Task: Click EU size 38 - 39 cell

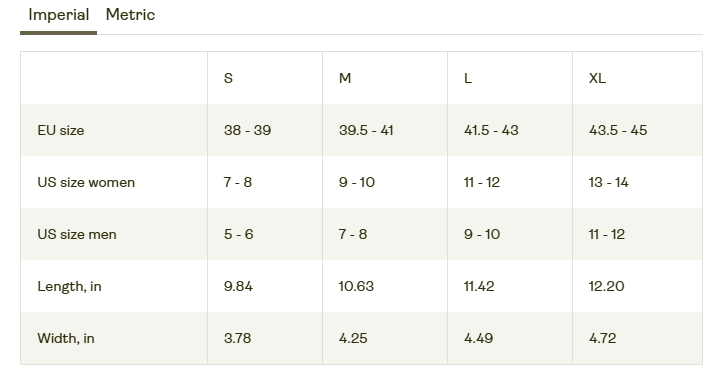Action: 248,130
